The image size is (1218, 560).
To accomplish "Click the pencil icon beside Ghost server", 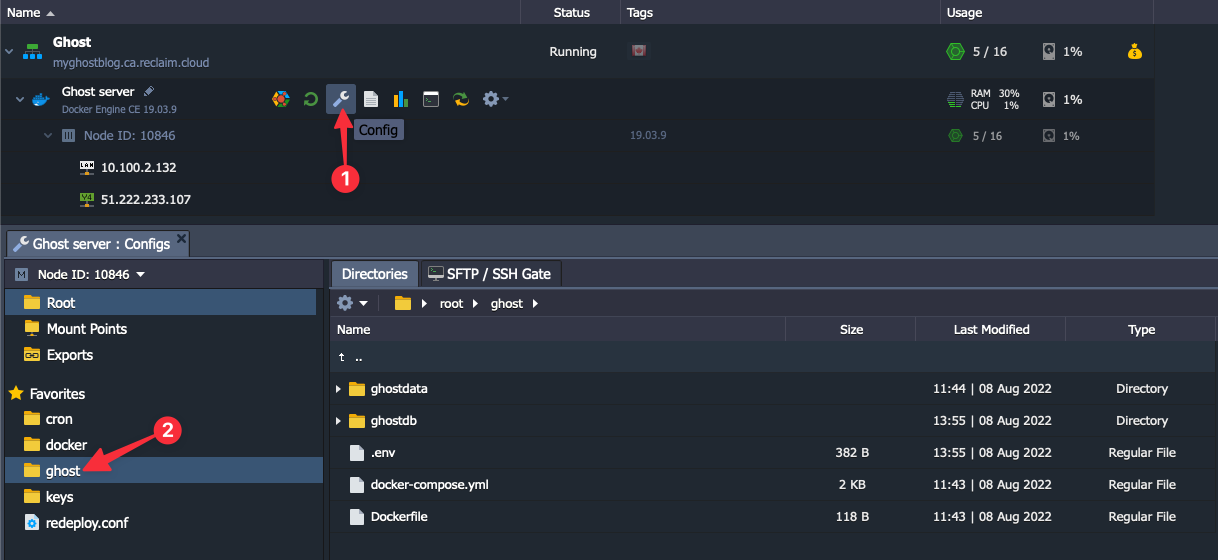I will coord(149,91).
